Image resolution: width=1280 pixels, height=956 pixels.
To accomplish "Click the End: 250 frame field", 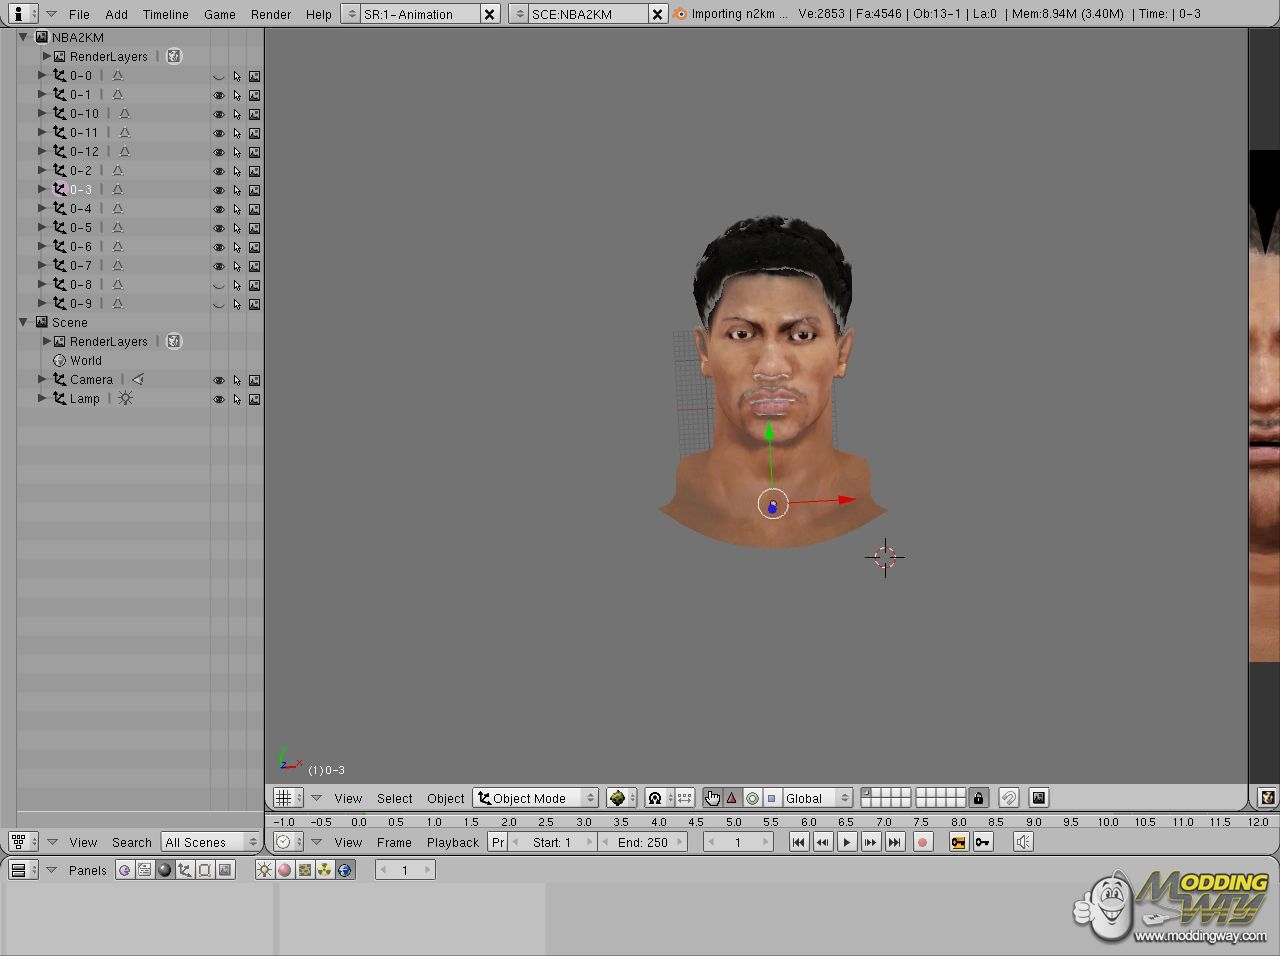I will click(x=642, y=842).
